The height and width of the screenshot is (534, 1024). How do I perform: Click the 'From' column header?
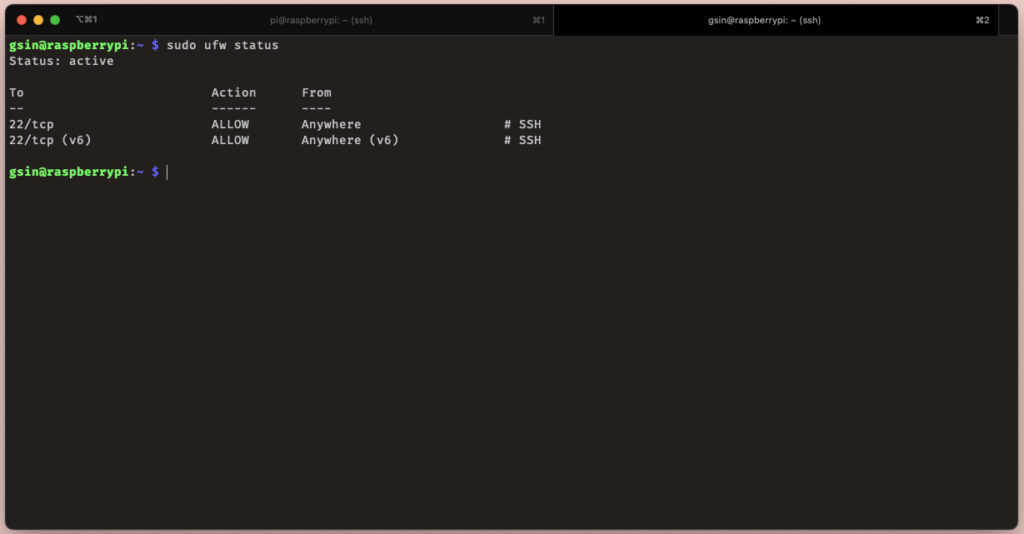[x=317, y=93]
